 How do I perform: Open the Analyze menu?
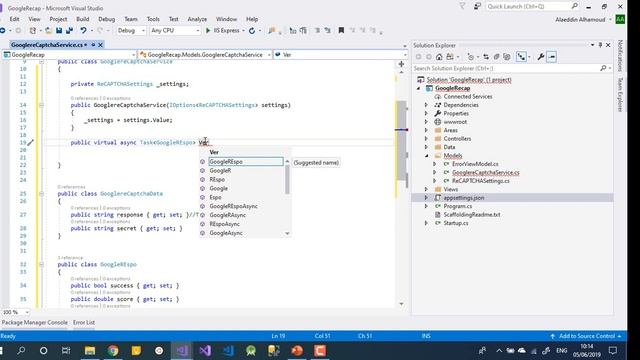pyautogui.click(x=197, y=19)
